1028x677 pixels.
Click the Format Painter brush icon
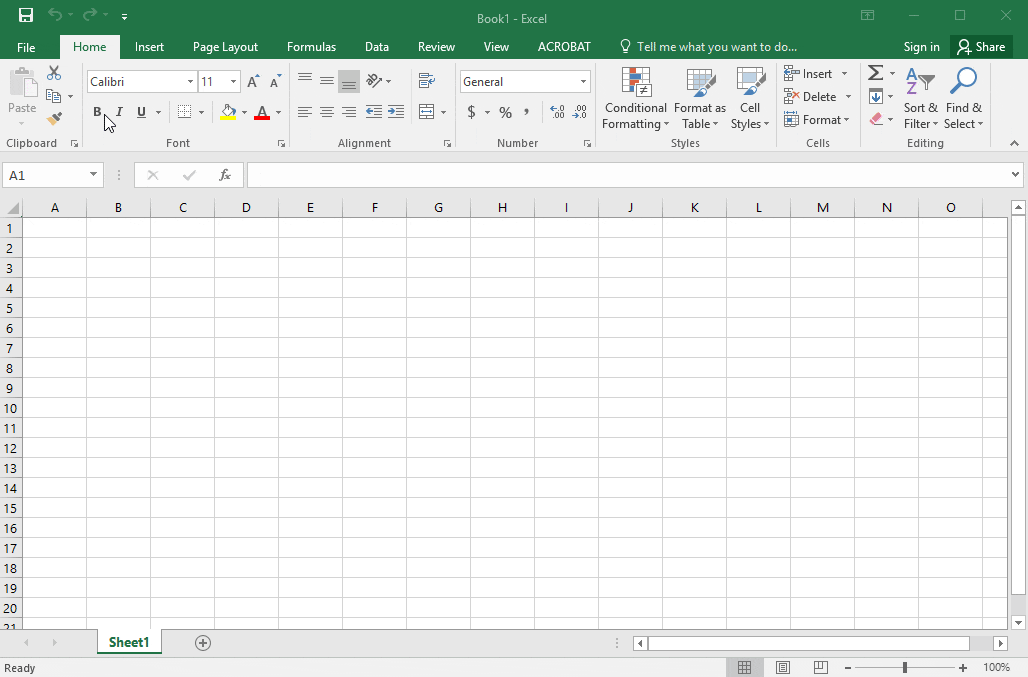[54, 119]
